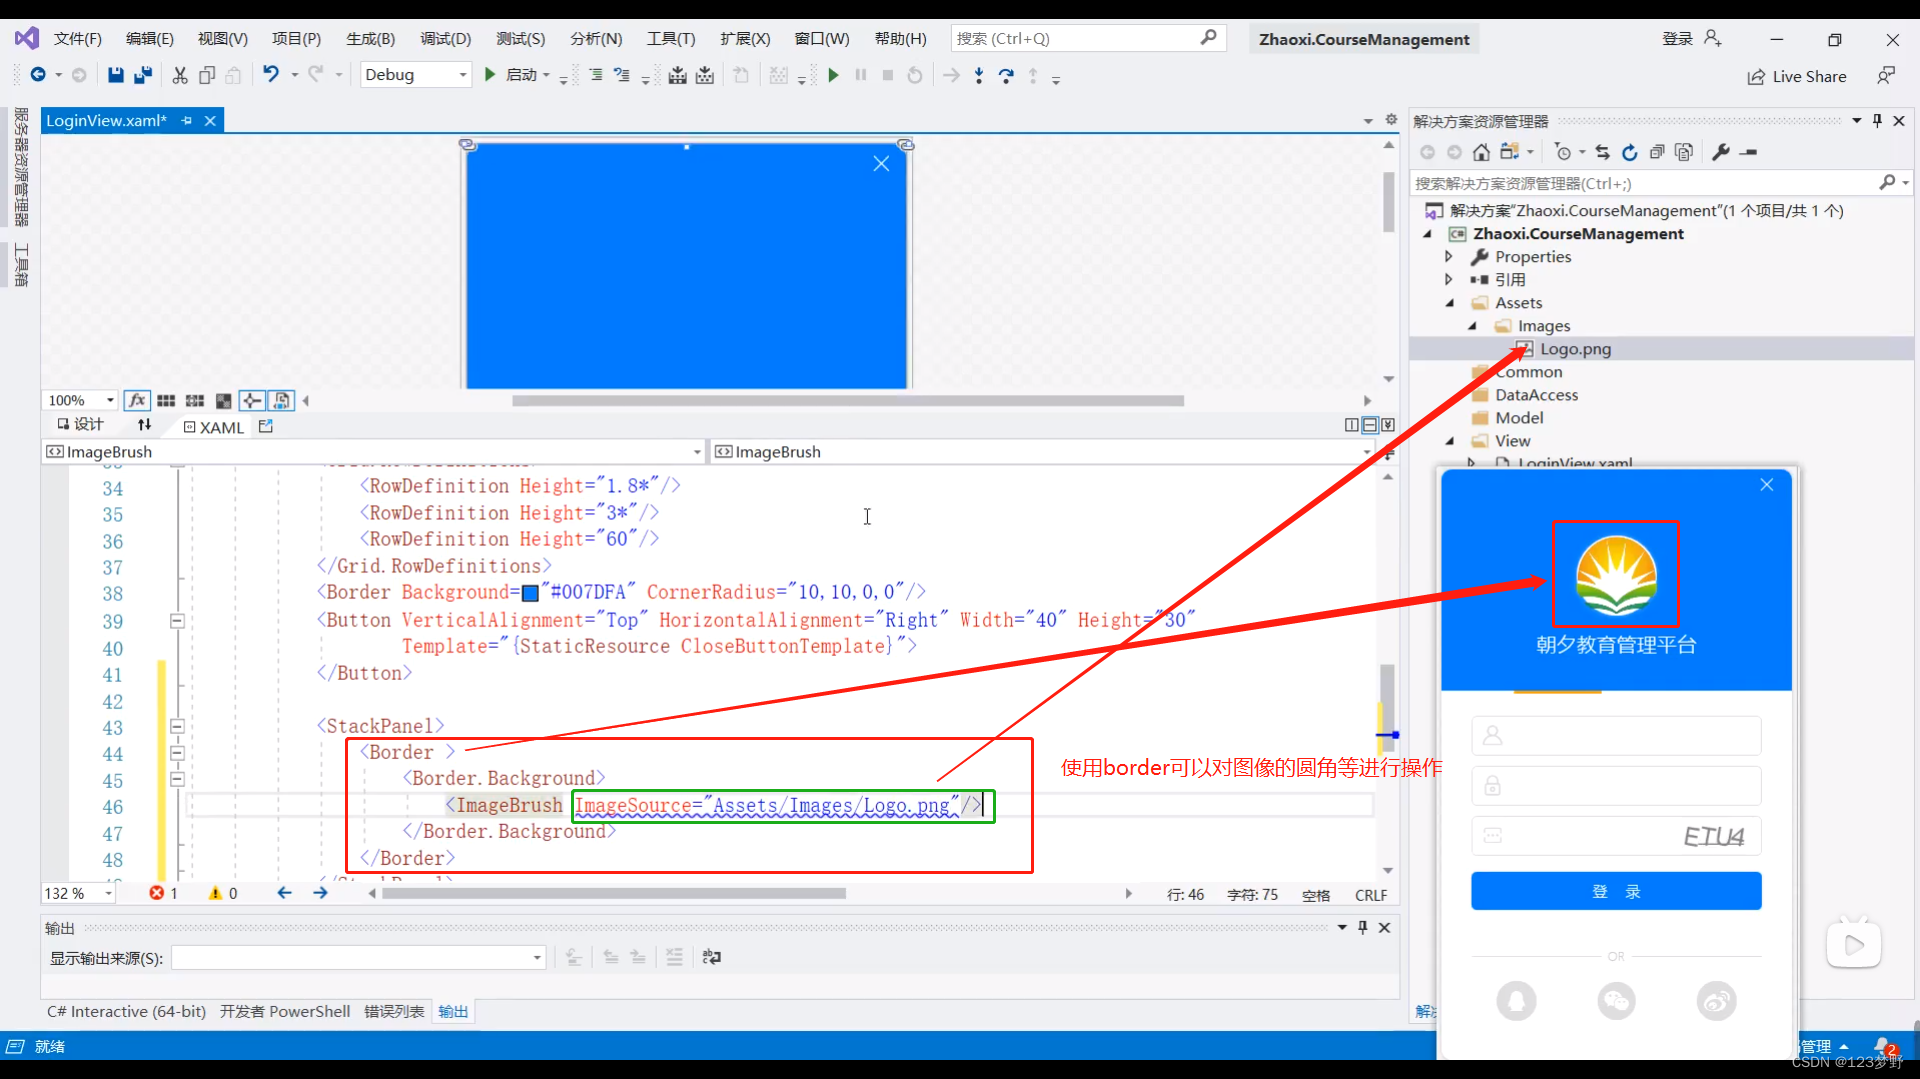Click pop-out XAML editor icon
1920x1079 pixels.
265,426
